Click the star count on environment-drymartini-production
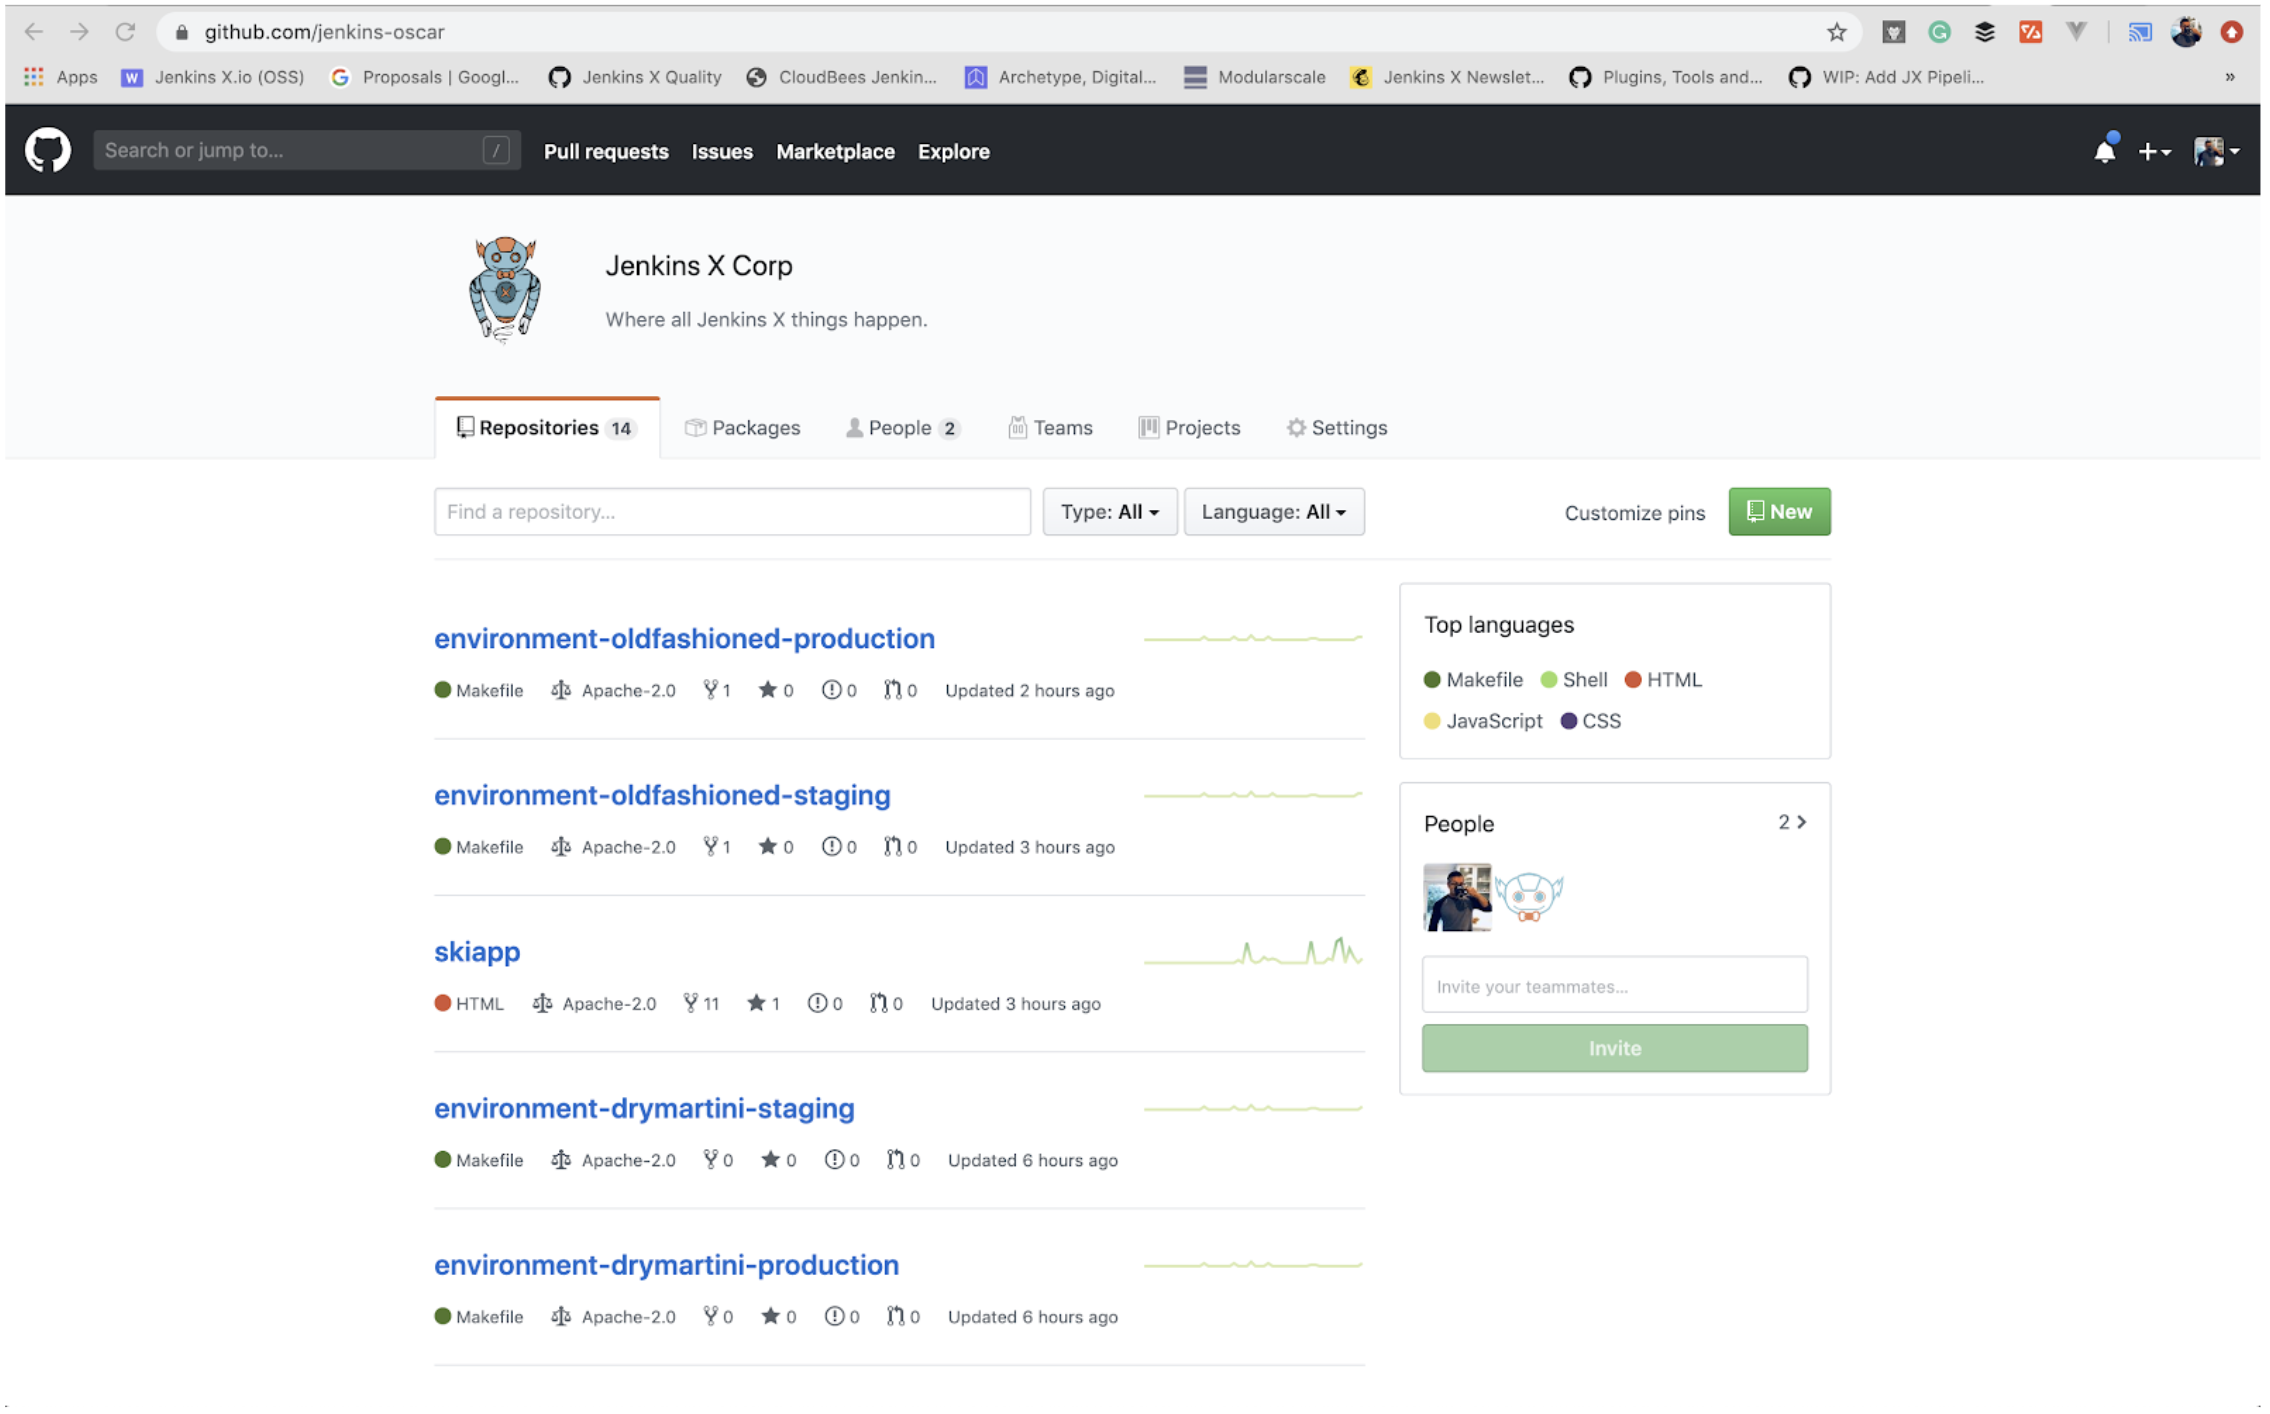 778,1316
